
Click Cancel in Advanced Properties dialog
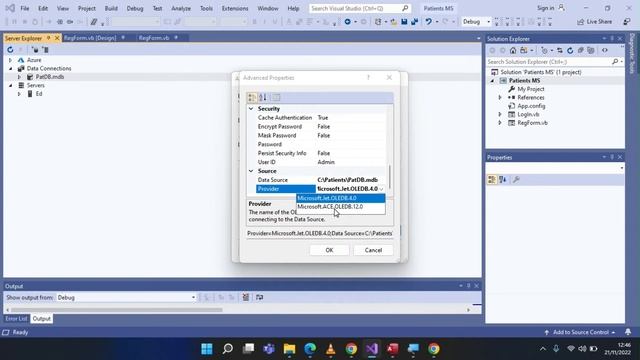[373, 250]
